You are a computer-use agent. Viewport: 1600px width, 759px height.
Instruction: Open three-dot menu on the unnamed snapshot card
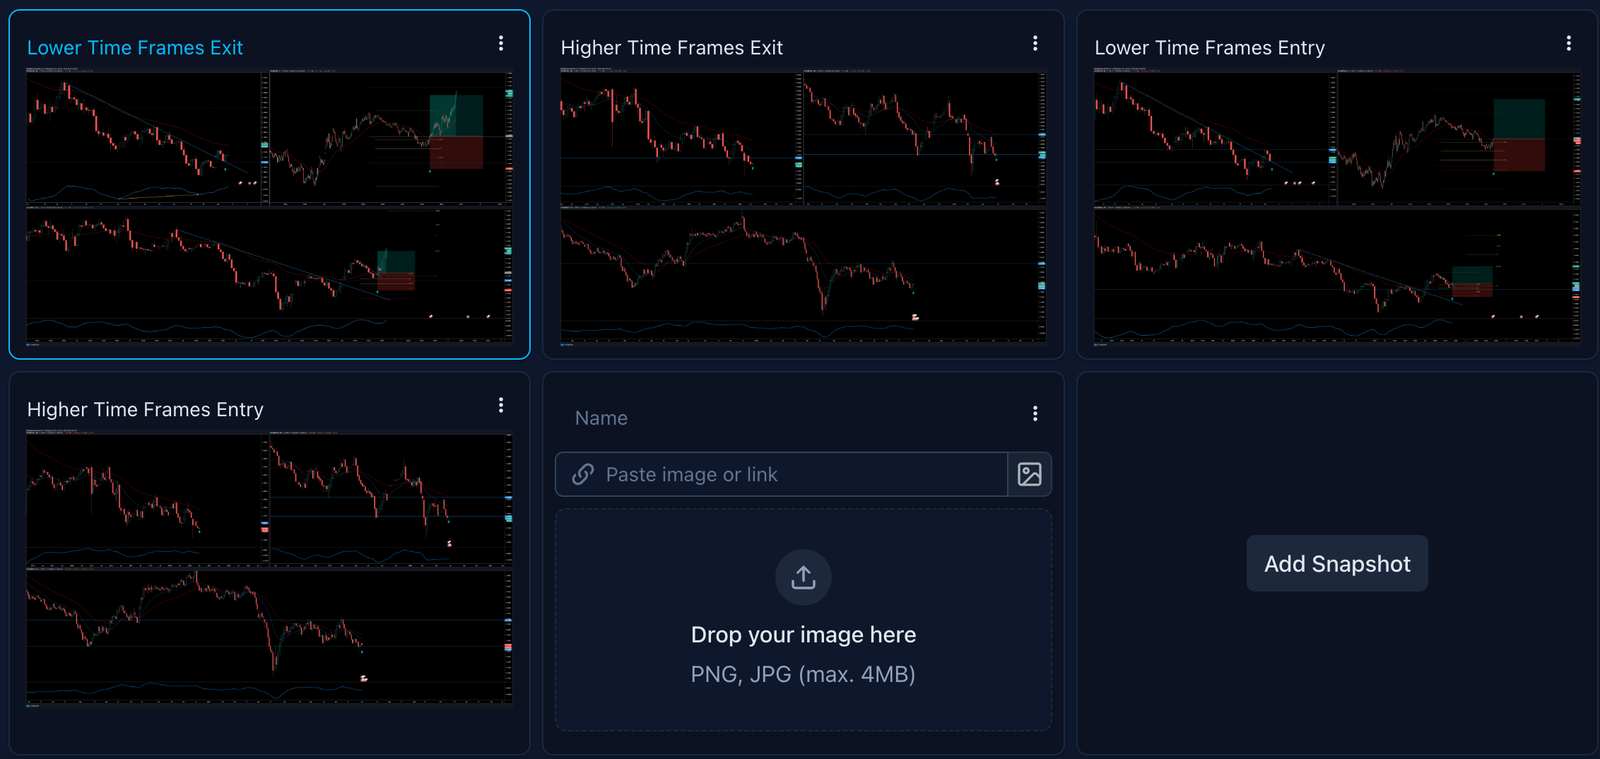1035,414
